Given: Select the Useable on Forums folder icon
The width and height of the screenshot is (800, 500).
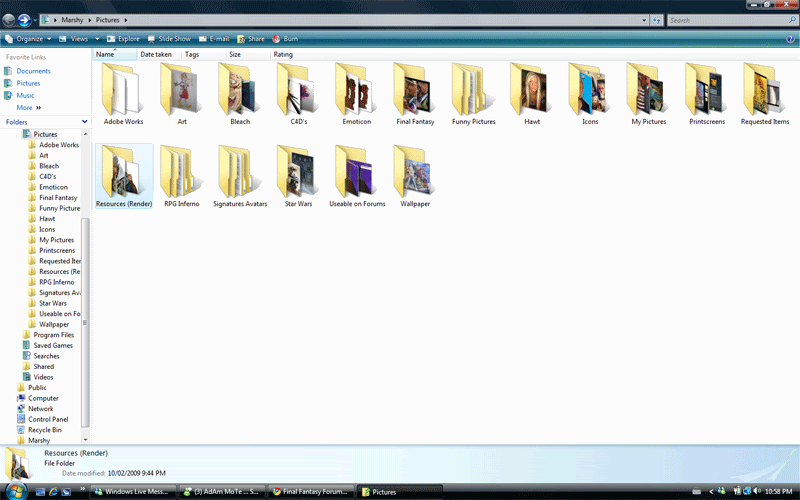Looking at the screenshot, I should click(356, 172).
